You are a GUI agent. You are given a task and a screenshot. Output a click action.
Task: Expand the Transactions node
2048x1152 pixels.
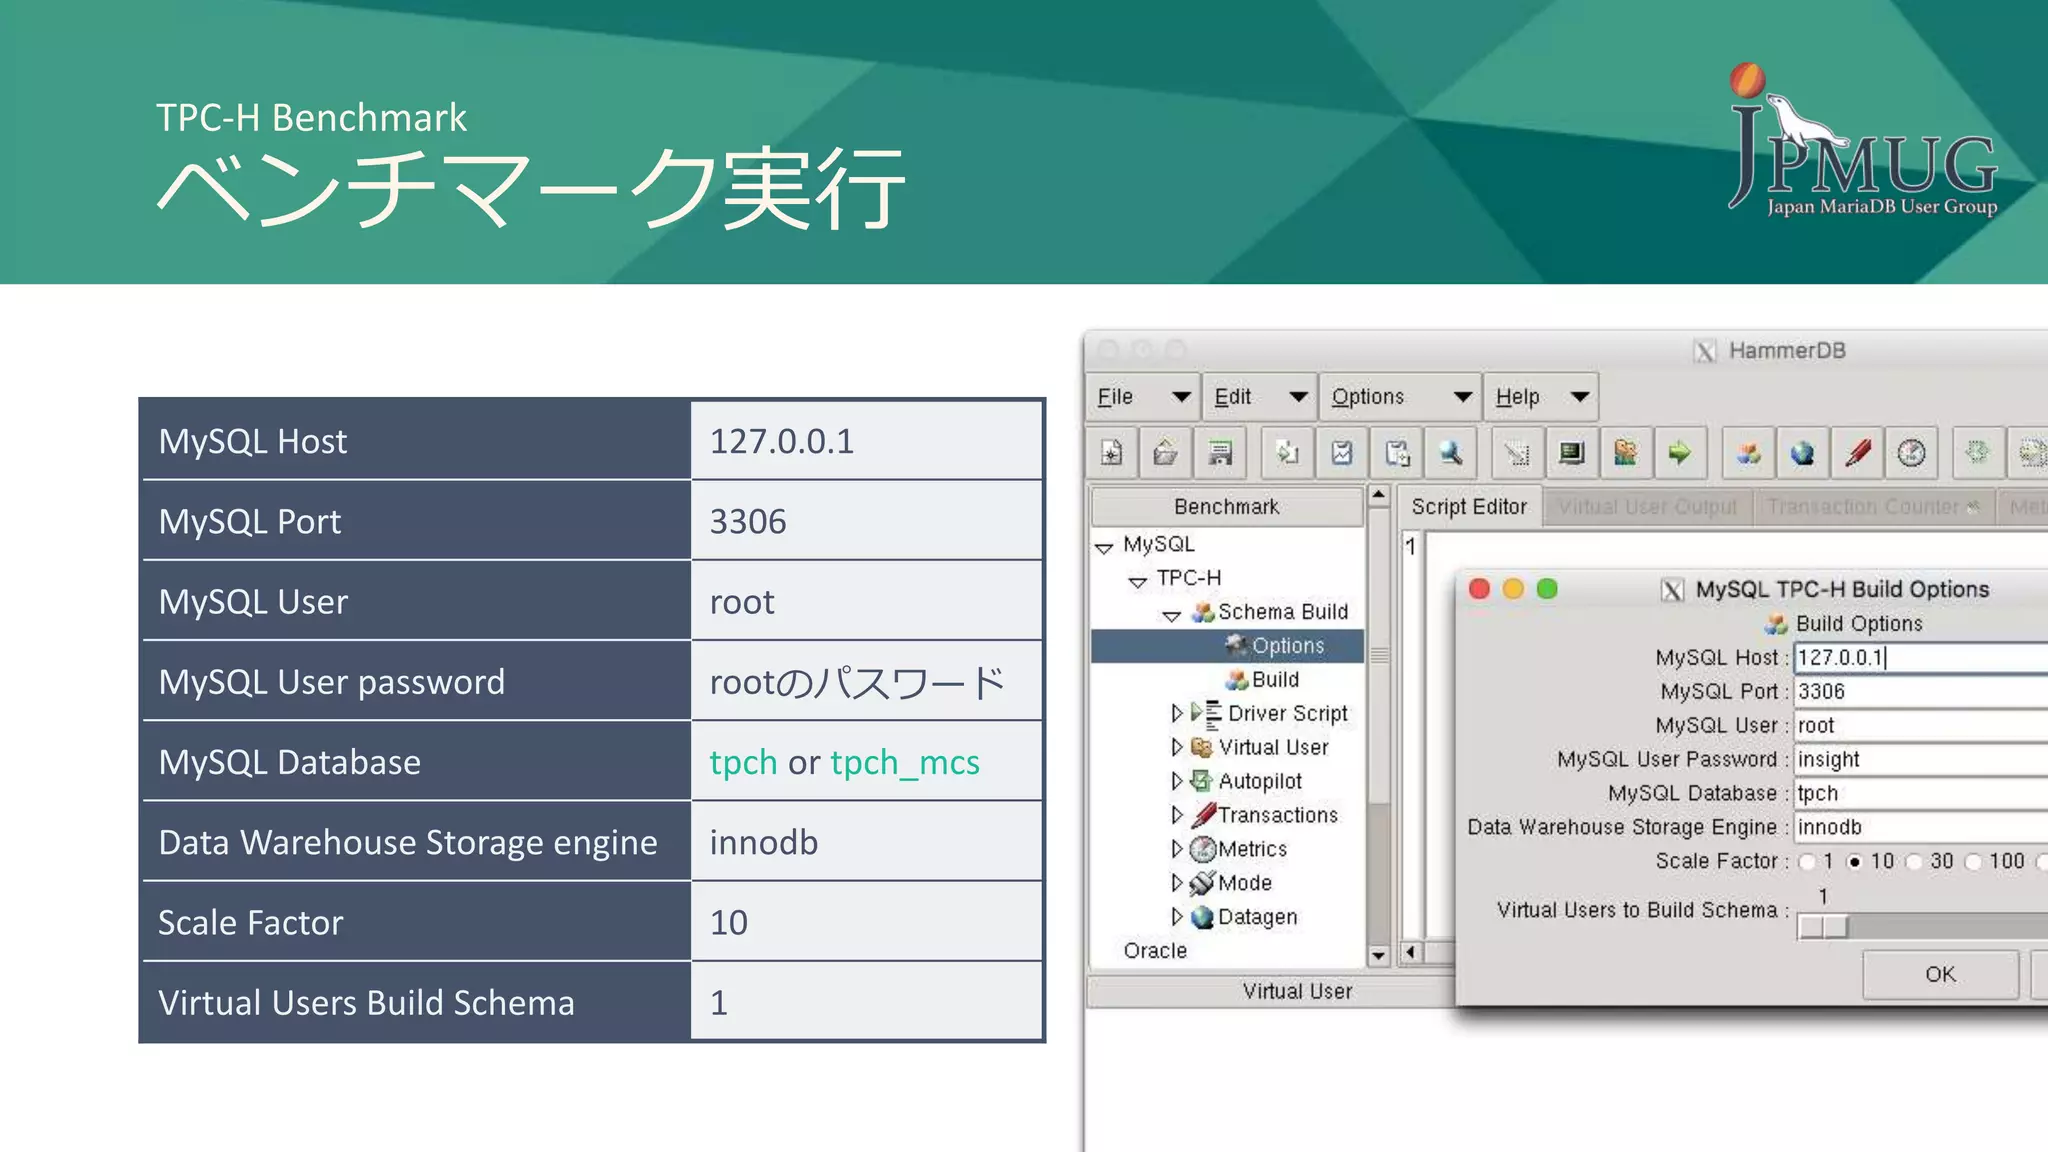[x=1177, y=815]
